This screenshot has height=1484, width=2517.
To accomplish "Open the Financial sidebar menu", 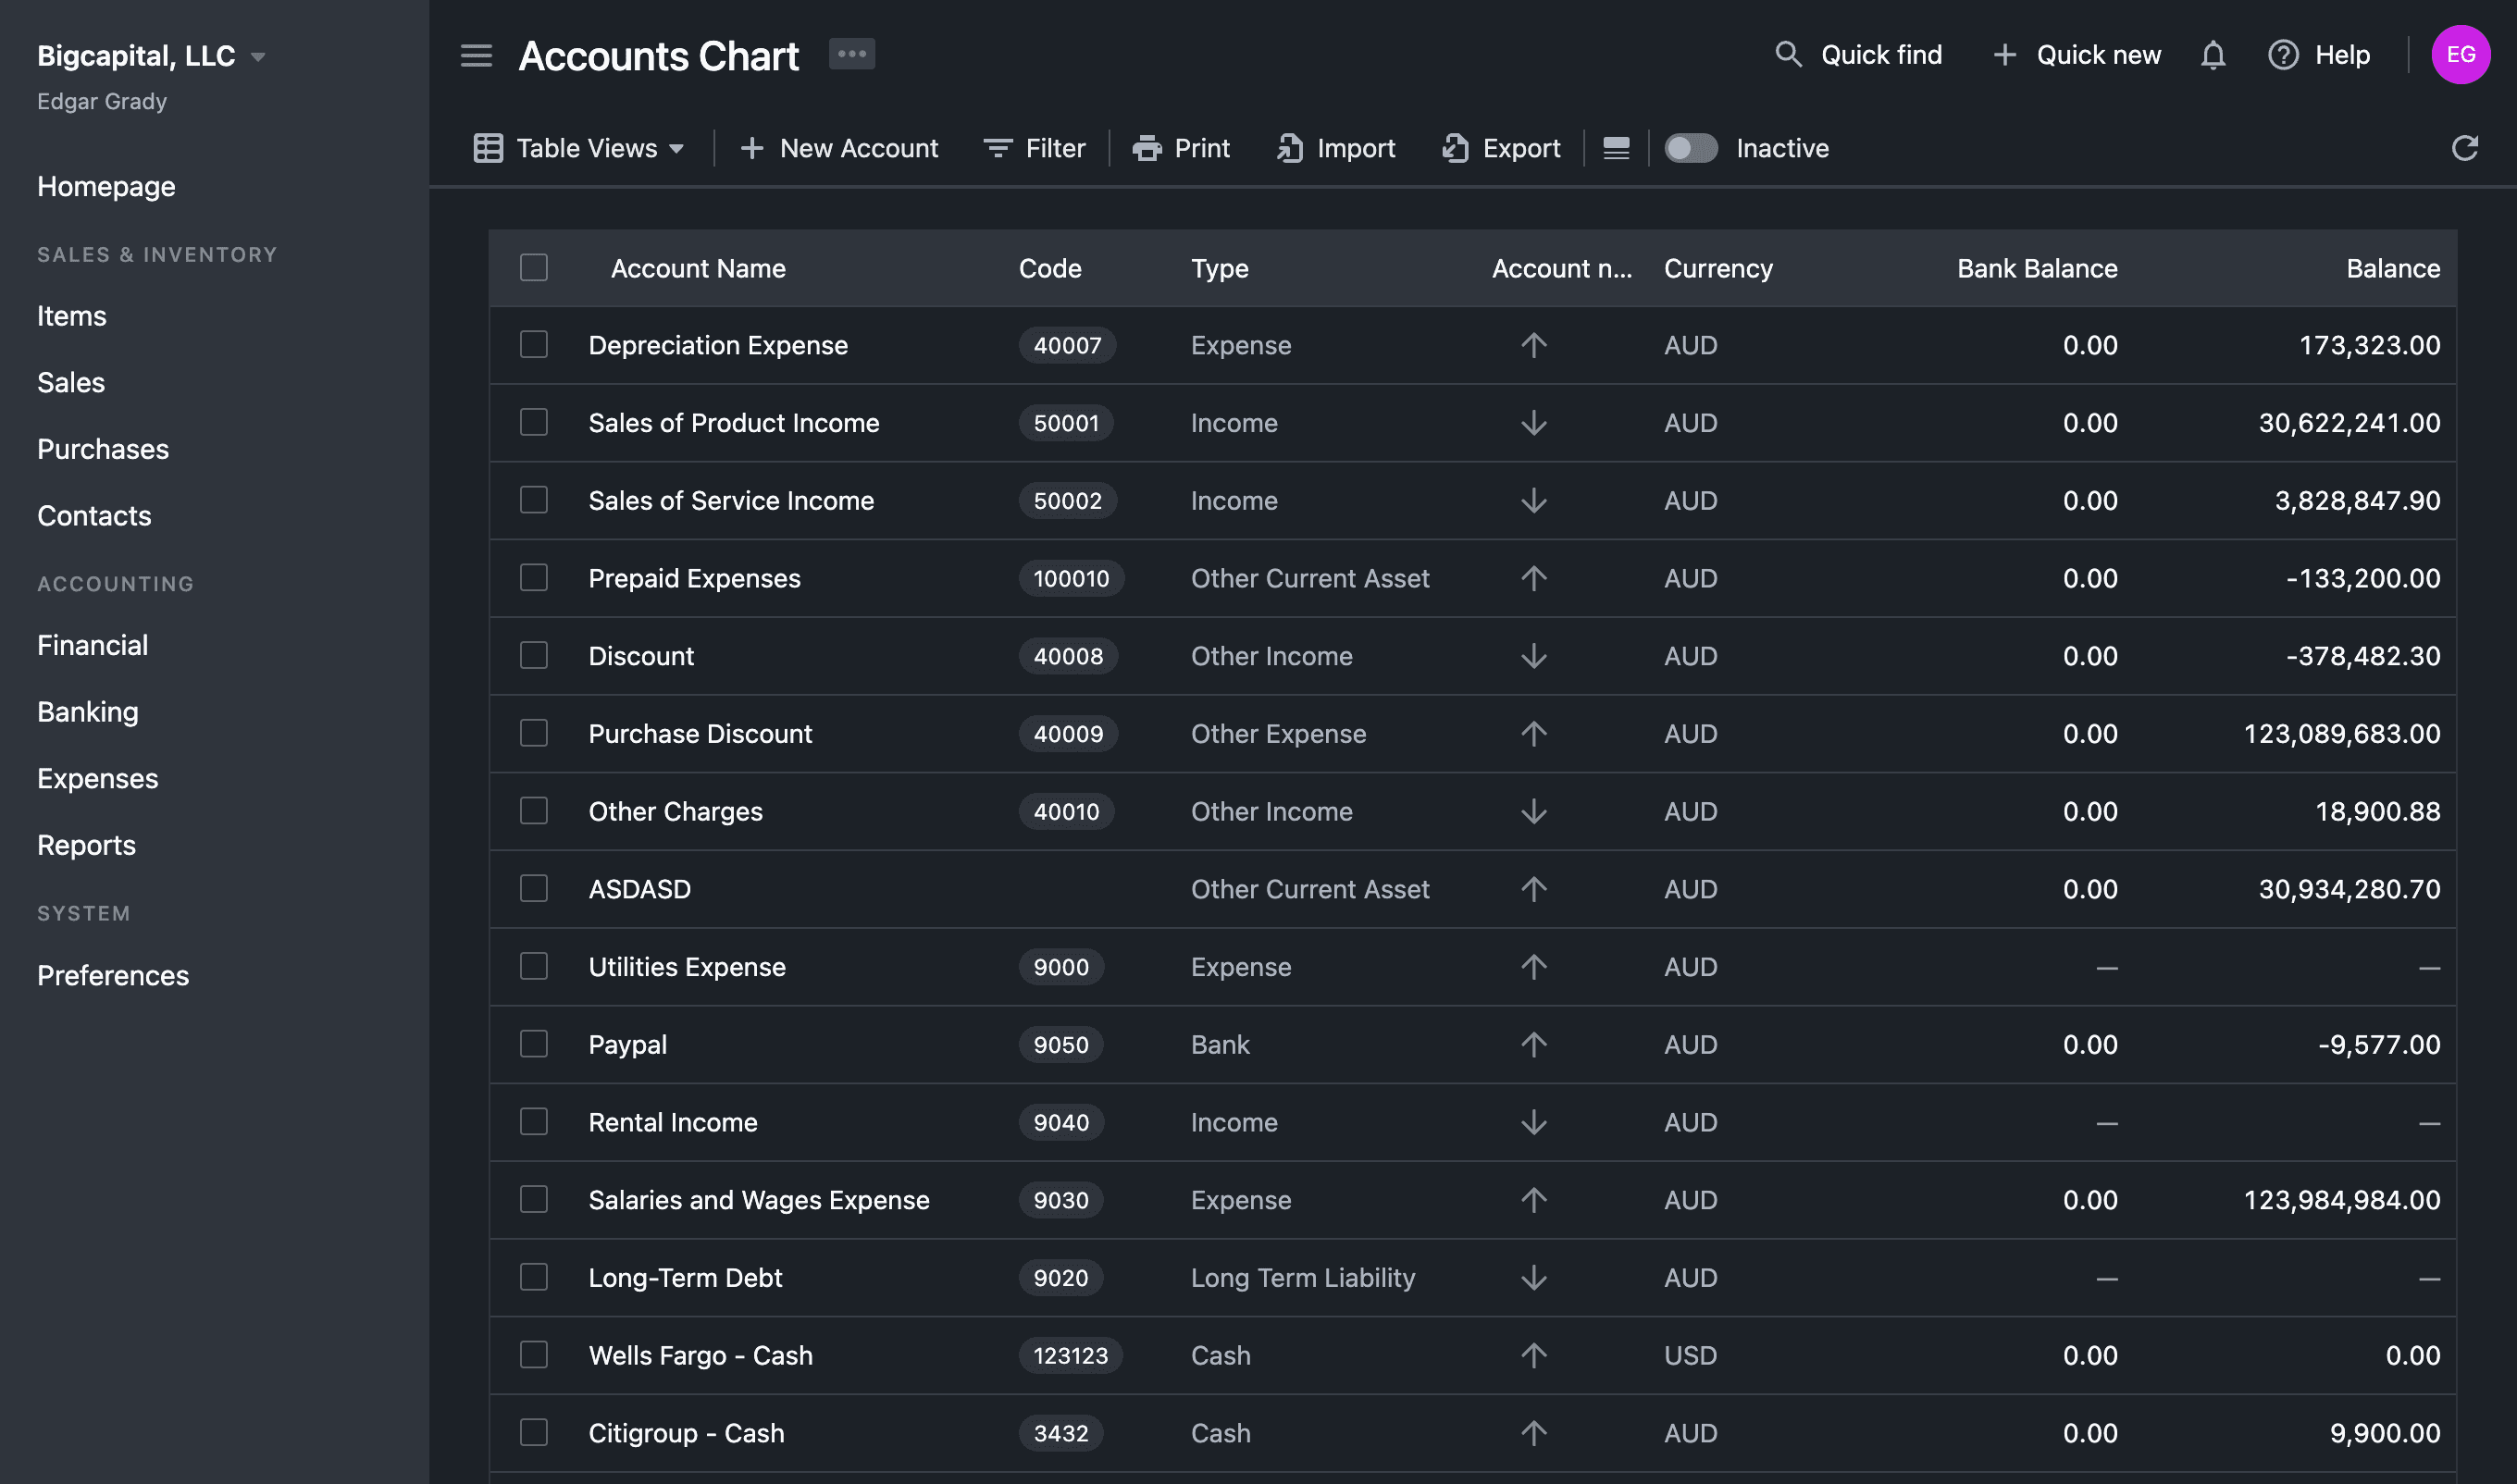I will [92, 645].
